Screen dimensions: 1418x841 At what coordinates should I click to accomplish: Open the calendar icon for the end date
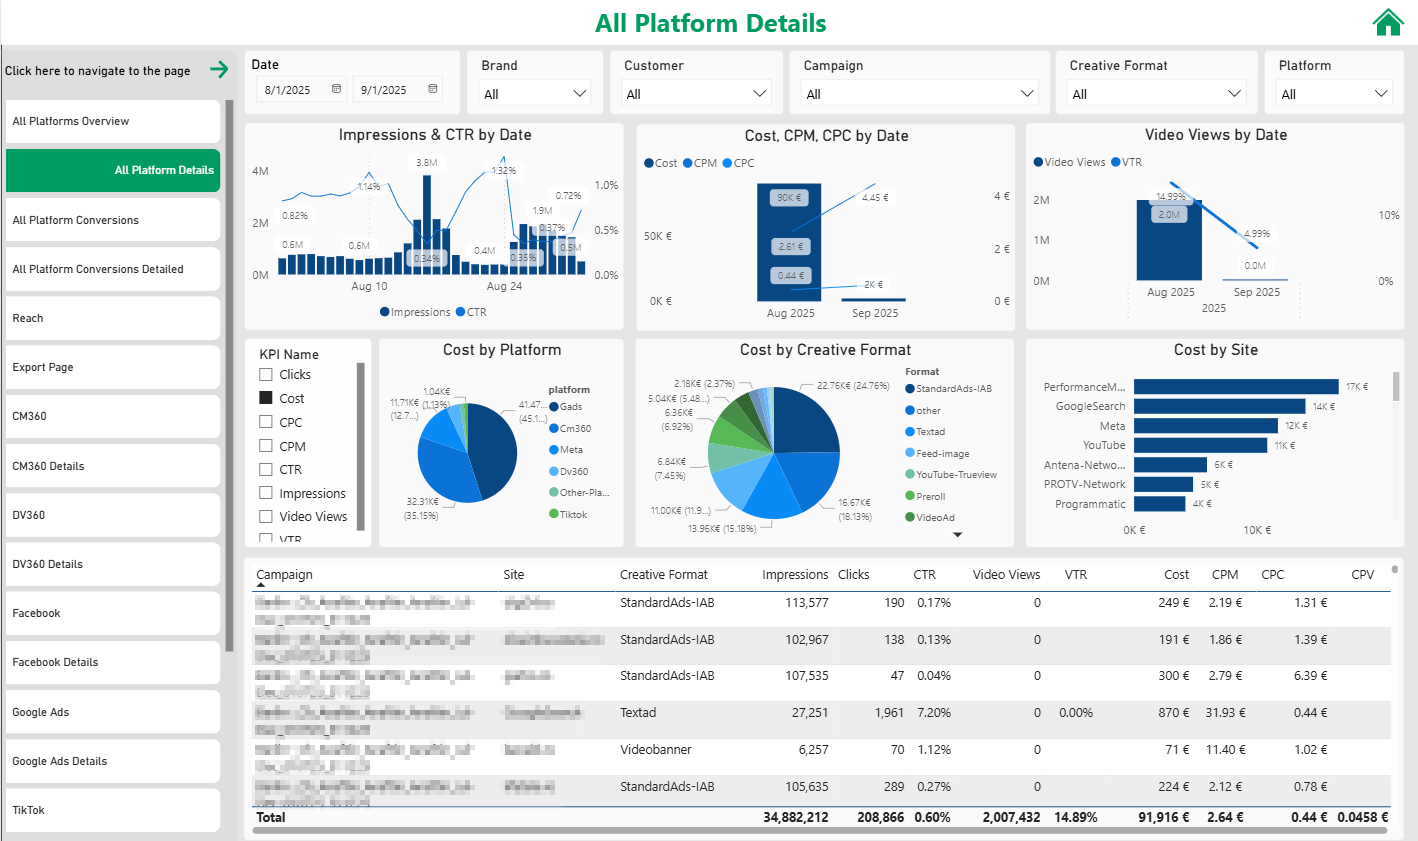coord(434,89)
